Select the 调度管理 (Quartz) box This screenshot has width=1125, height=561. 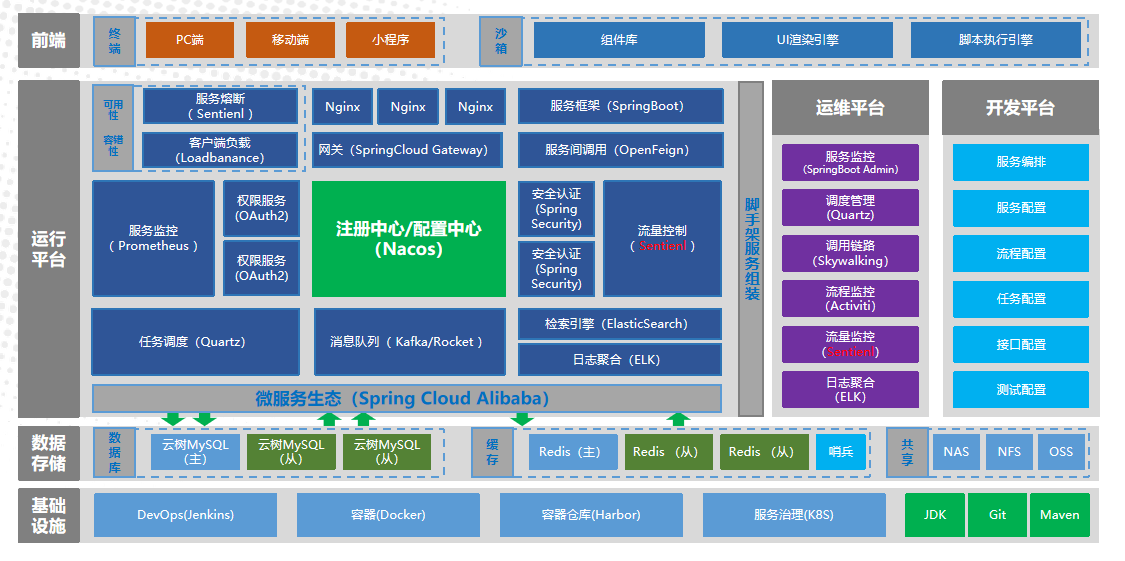click(x=850, y=208)
